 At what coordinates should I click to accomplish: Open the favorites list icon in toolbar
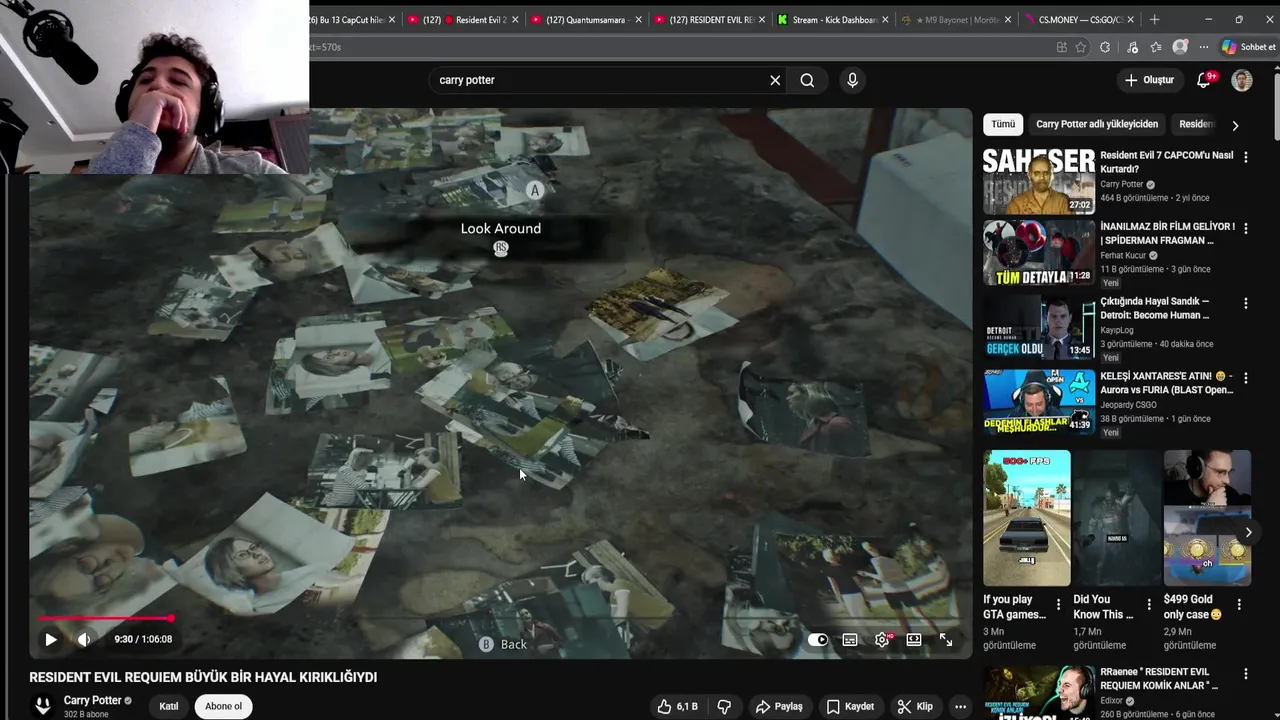coord(1156,47)
